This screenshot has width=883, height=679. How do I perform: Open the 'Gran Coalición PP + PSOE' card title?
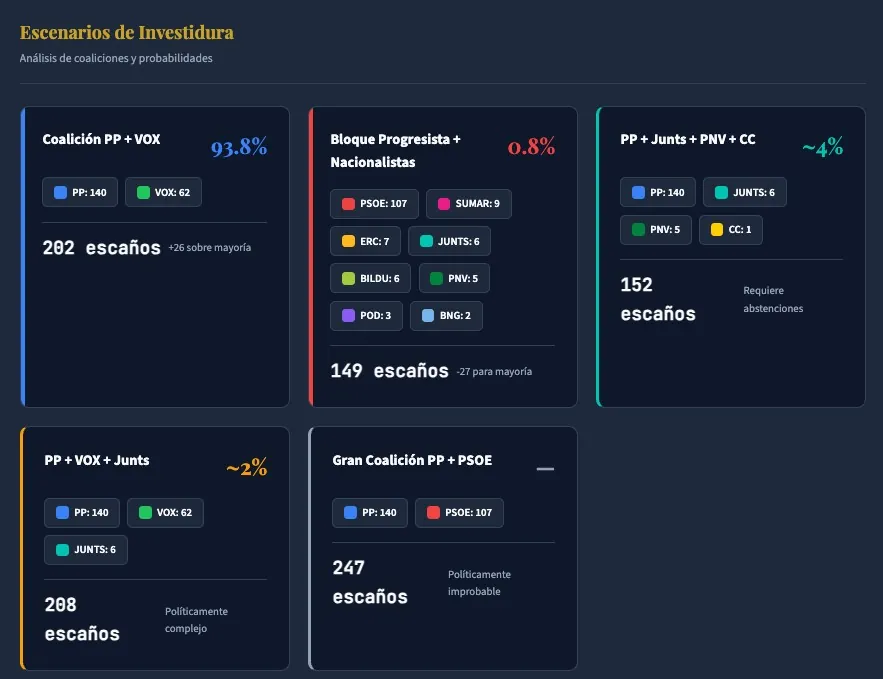click(412, 460)
